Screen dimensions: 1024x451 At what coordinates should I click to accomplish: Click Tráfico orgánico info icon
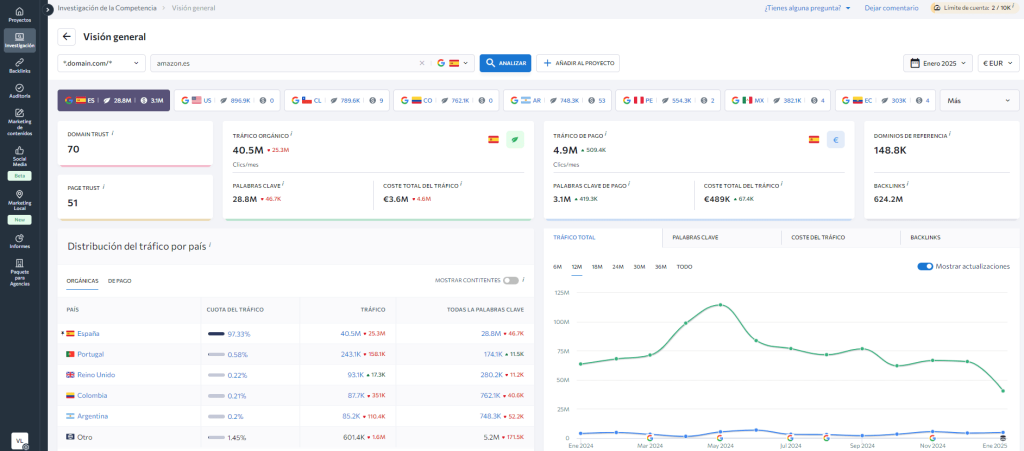291,133
